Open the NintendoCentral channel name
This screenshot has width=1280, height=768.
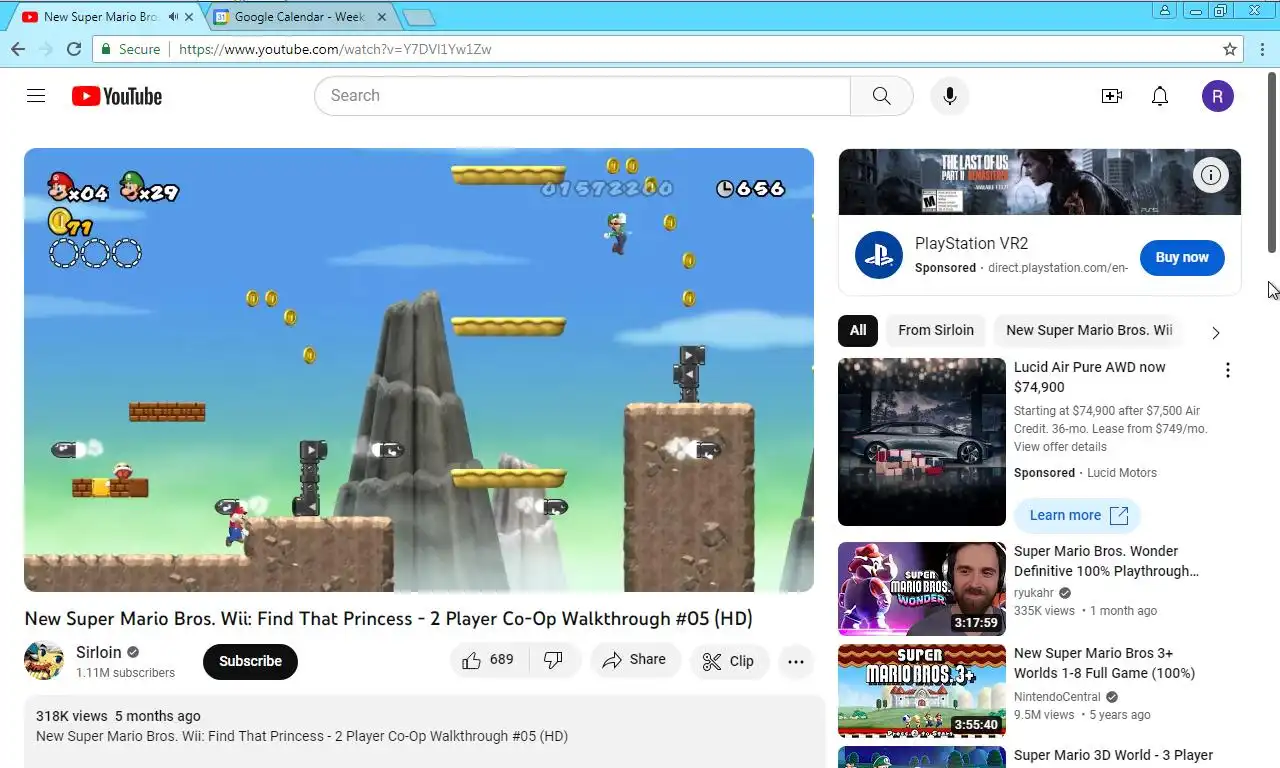click(x=1057, y=697)
